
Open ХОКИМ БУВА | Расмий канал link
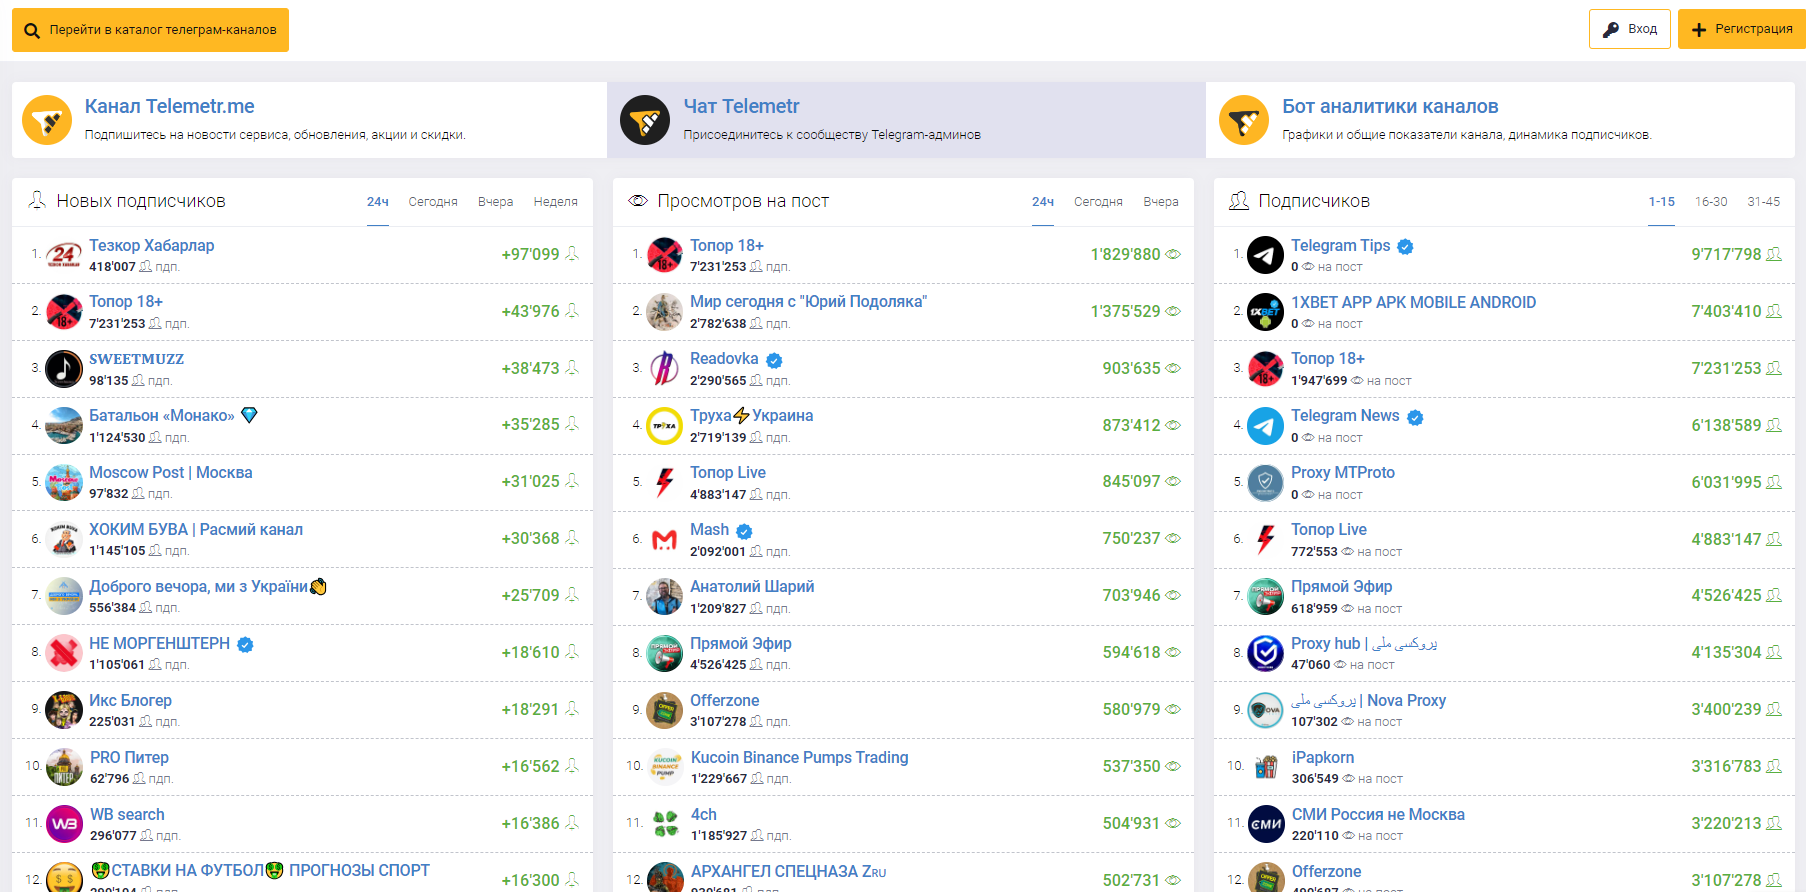[x=196, y=530]
